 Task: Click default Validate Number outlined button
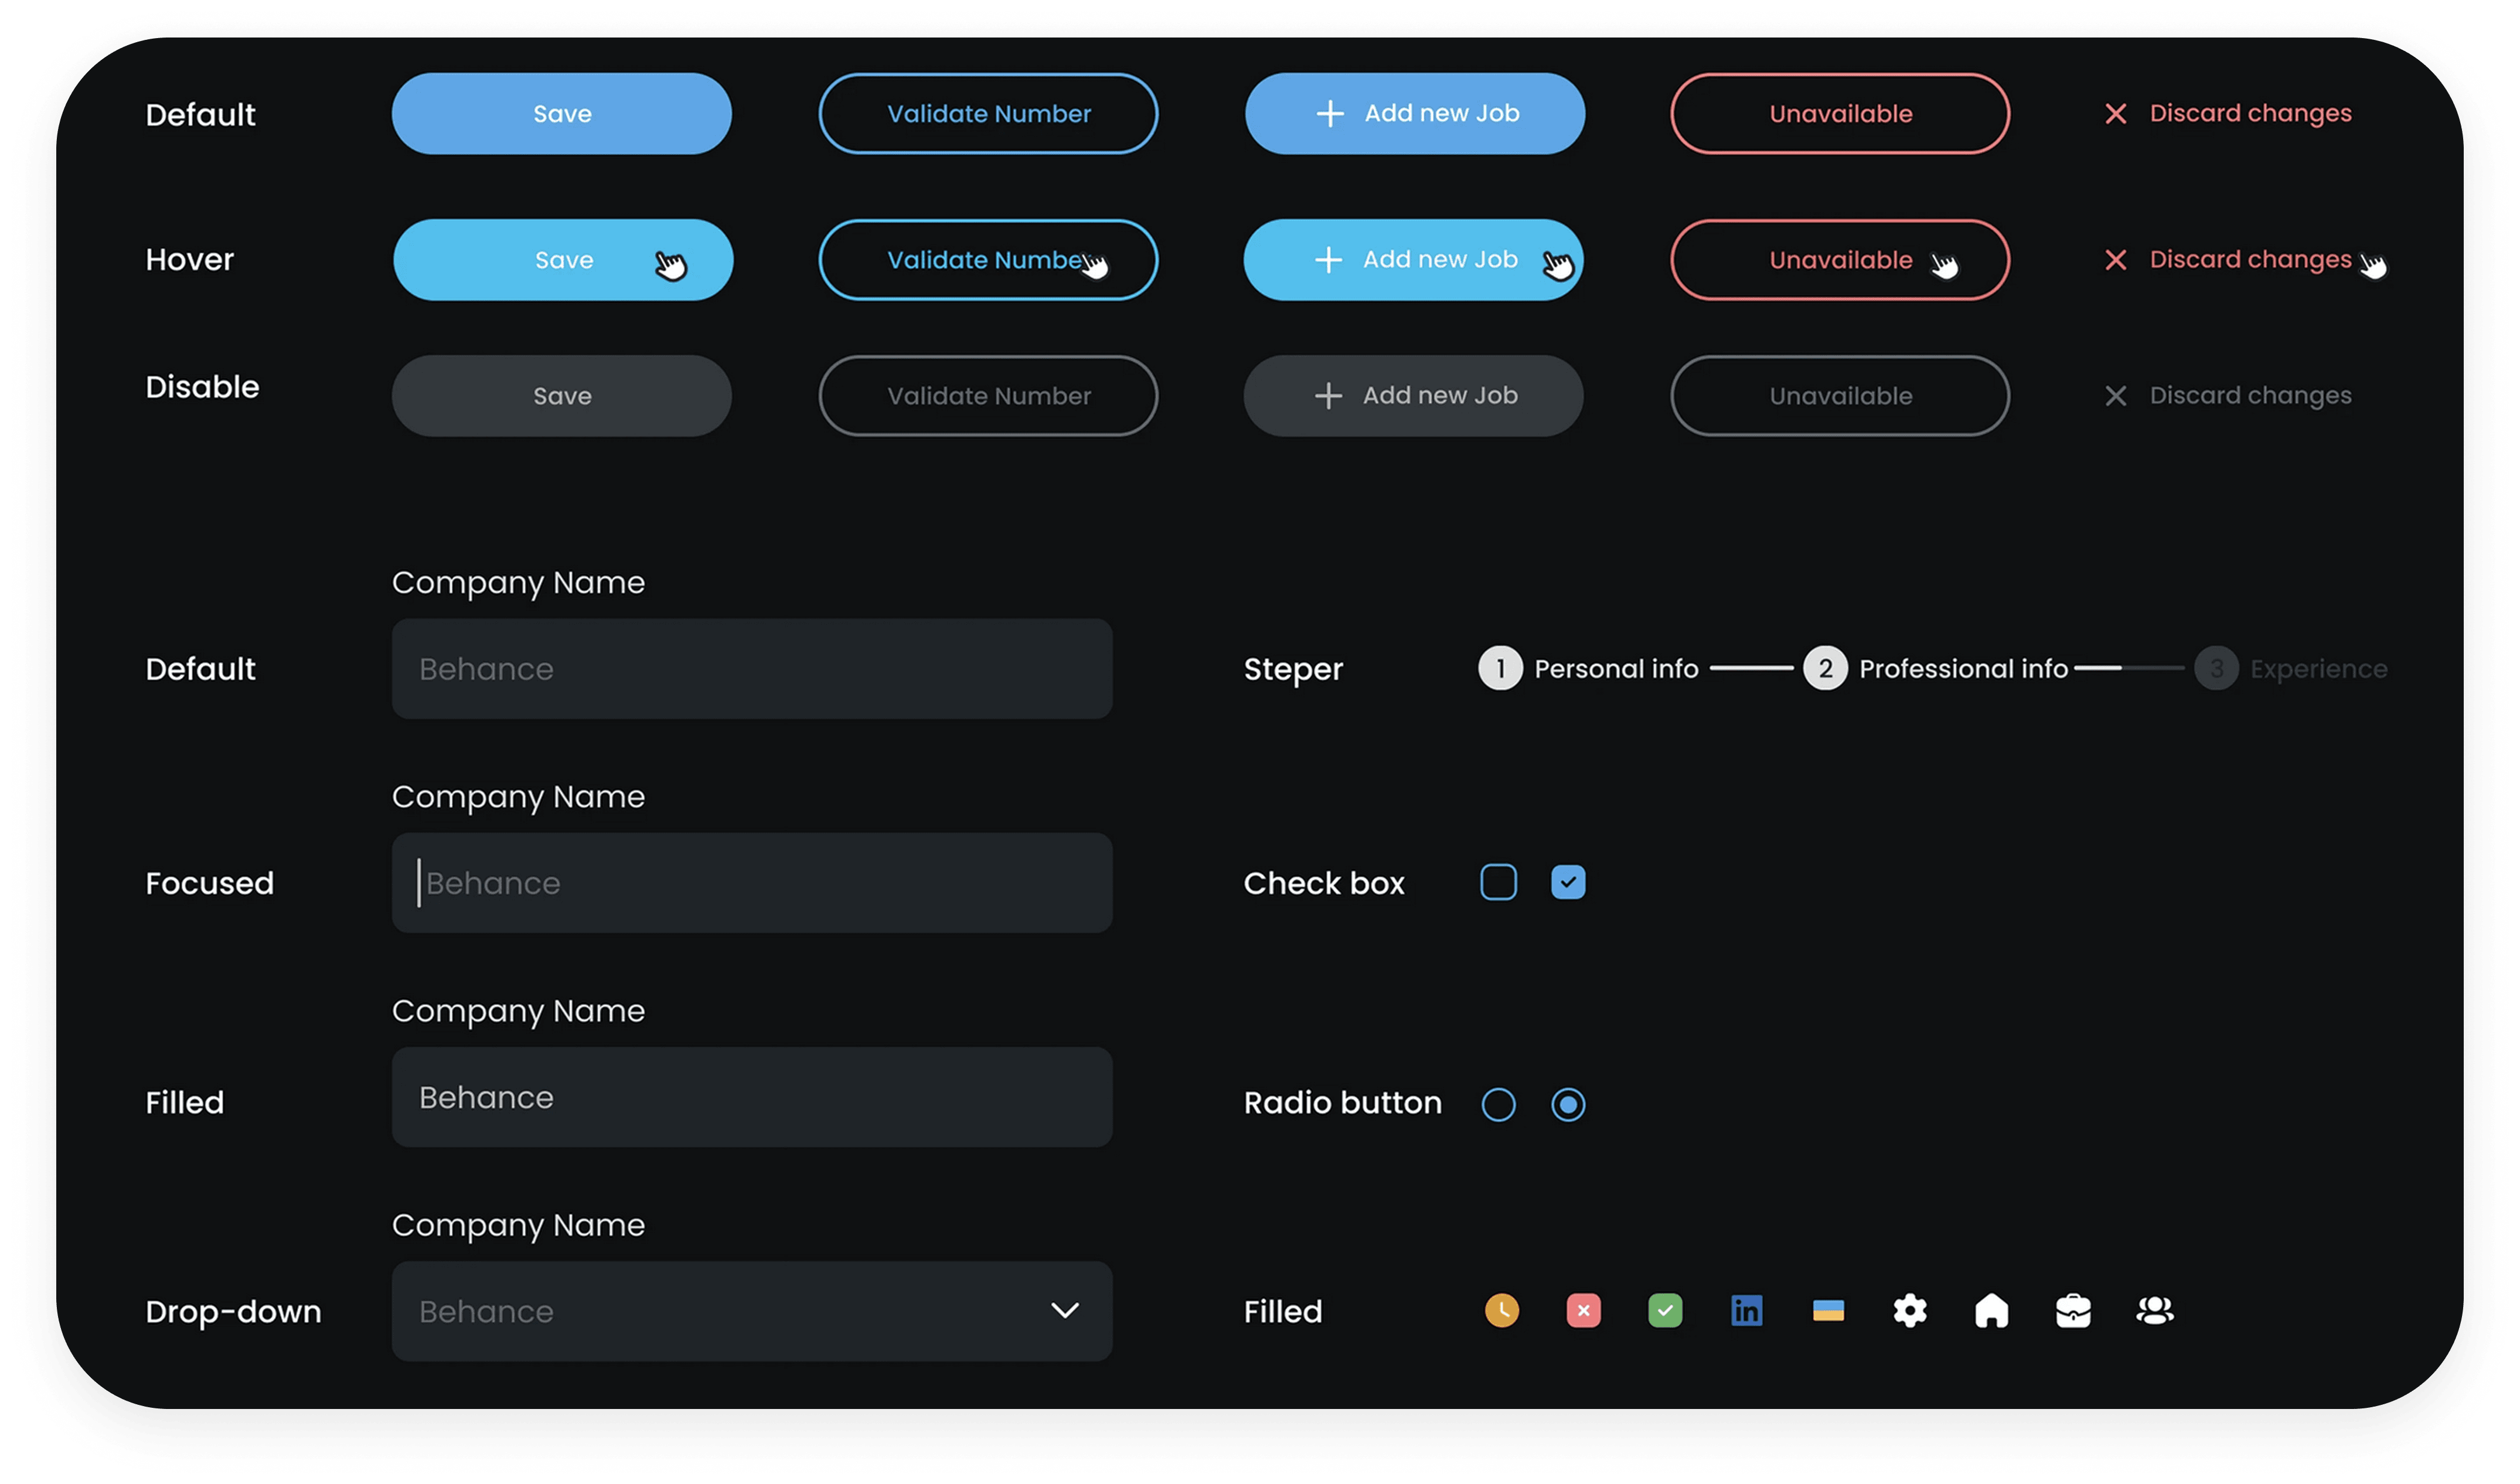pyautogui.click(x=988, y=113)
